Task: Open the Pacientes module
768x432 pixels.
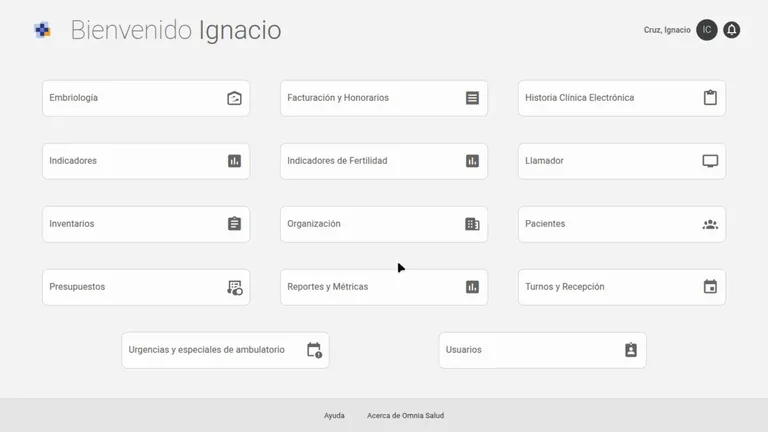Action: [x=622, y=224]
